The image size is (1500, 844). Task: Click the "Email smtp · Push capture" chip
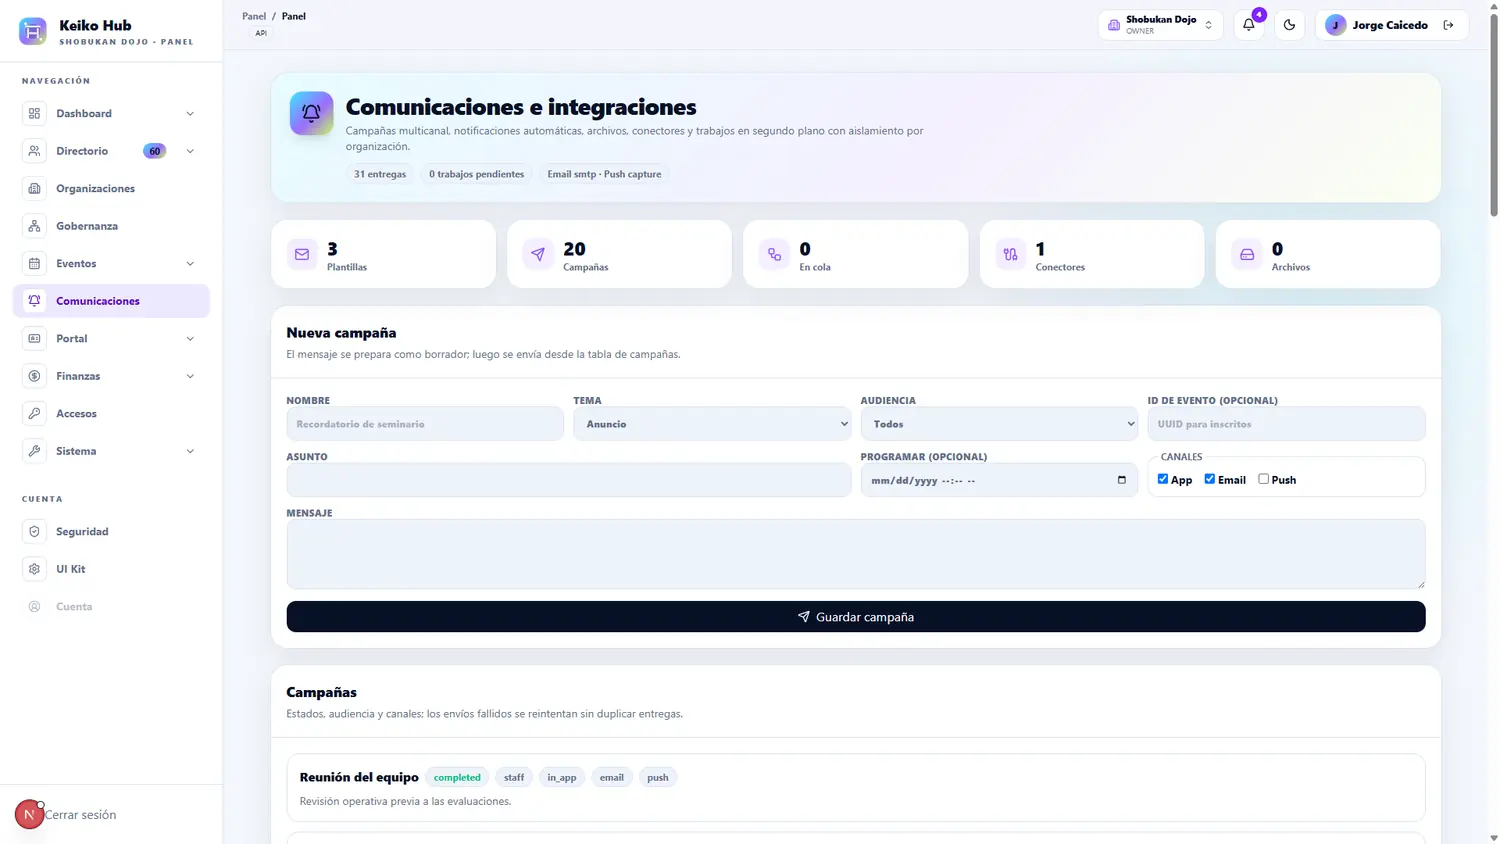coord(604,174)
